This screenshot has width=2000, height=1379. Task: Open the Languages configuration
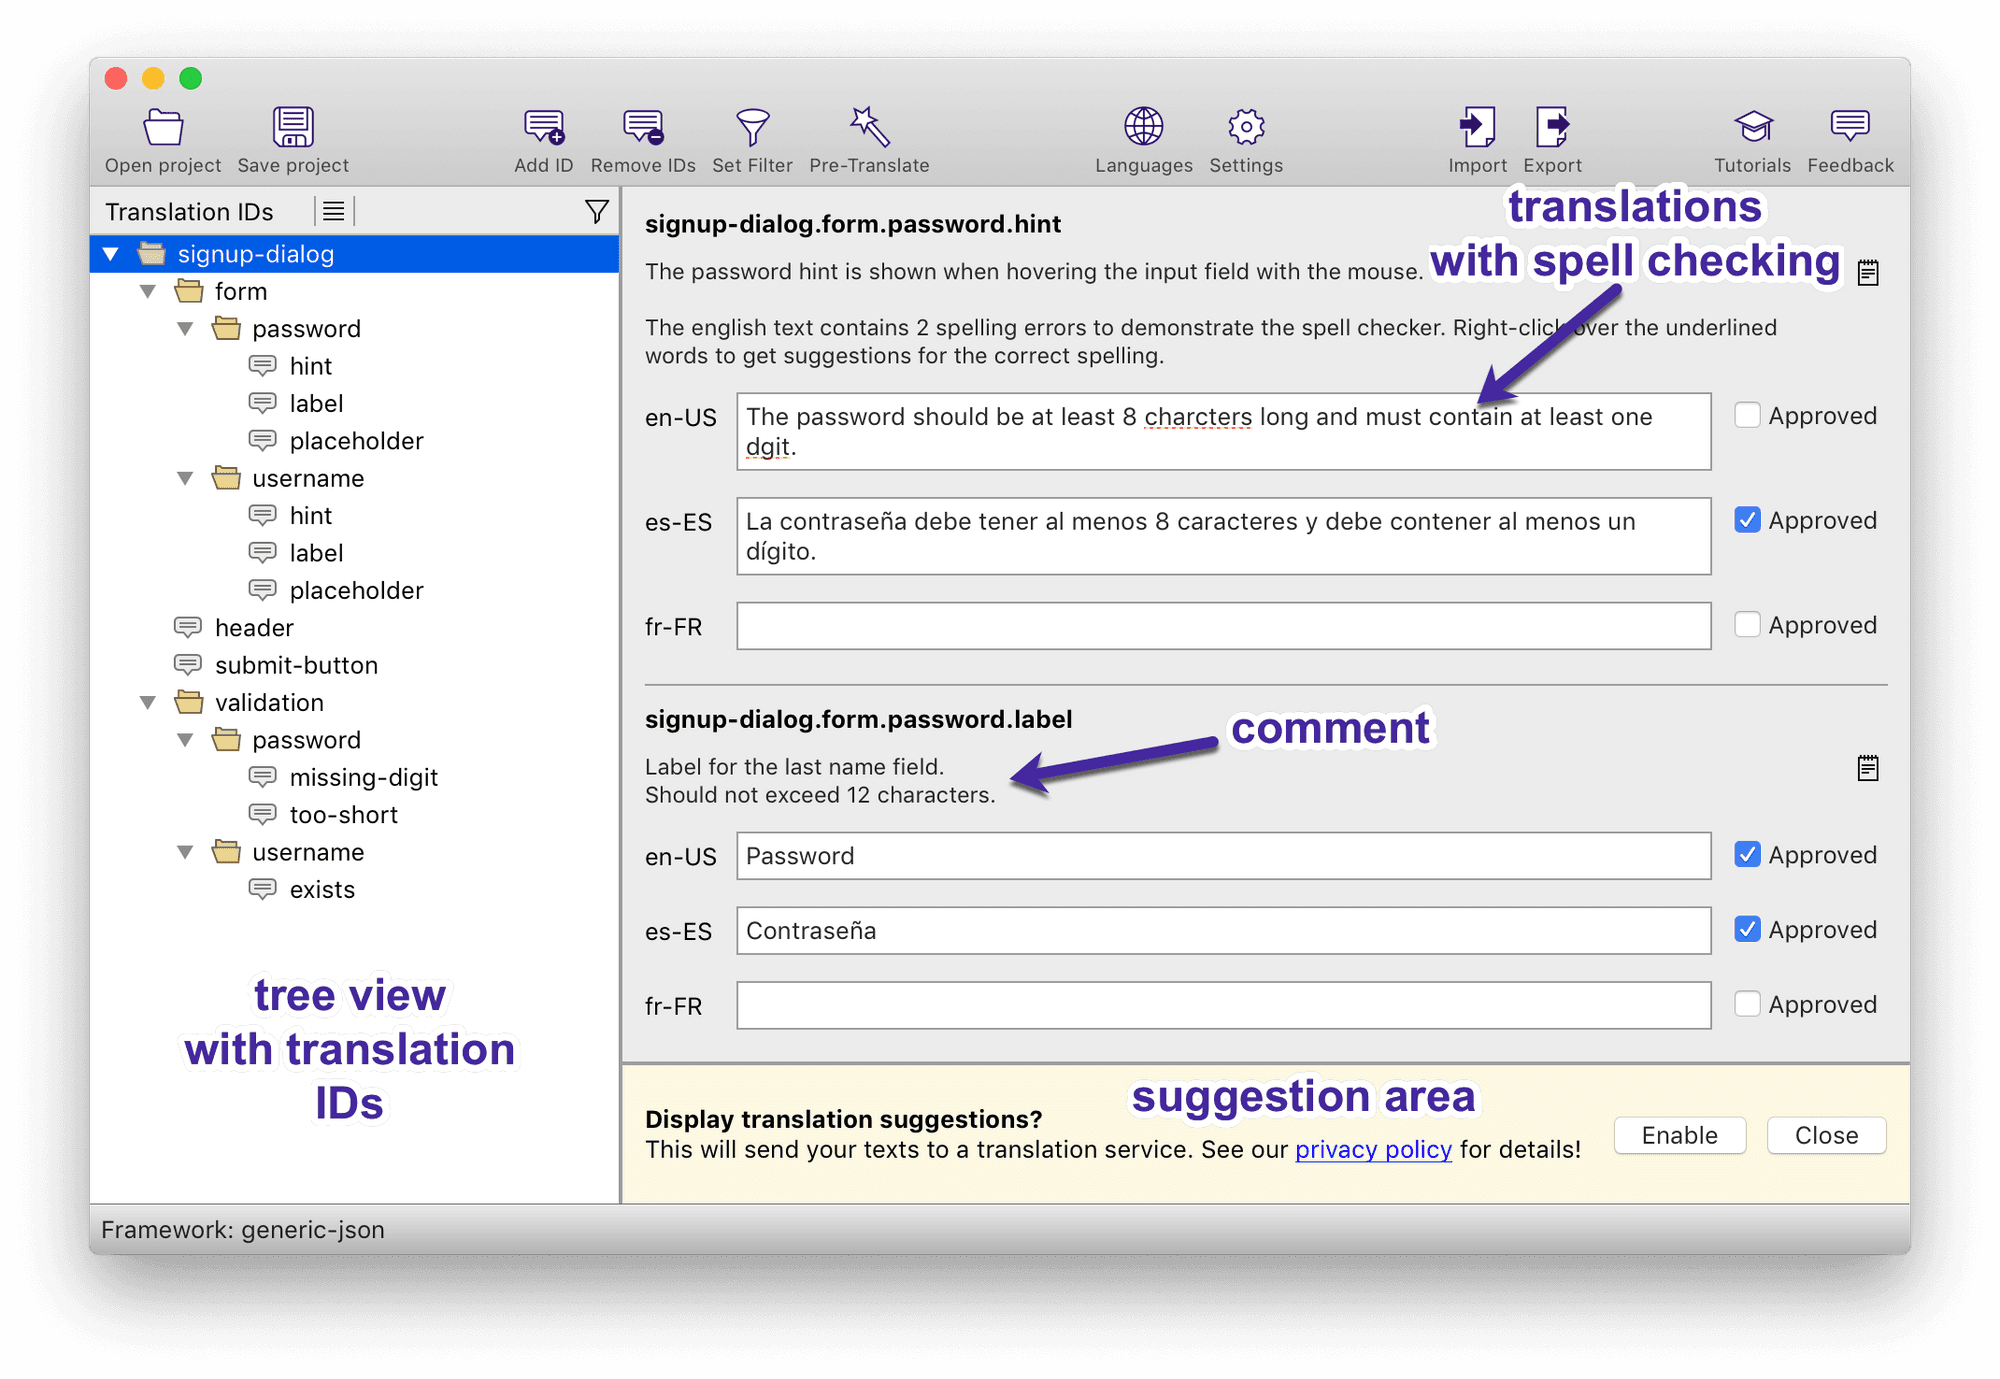point(1142,135)
